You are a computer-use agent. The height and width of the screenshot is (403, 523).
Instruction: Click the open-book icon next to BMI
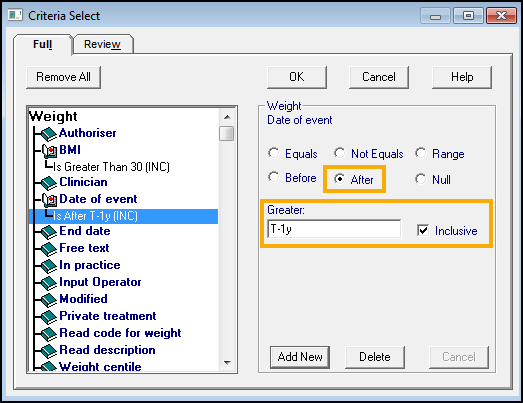(50, 151)
